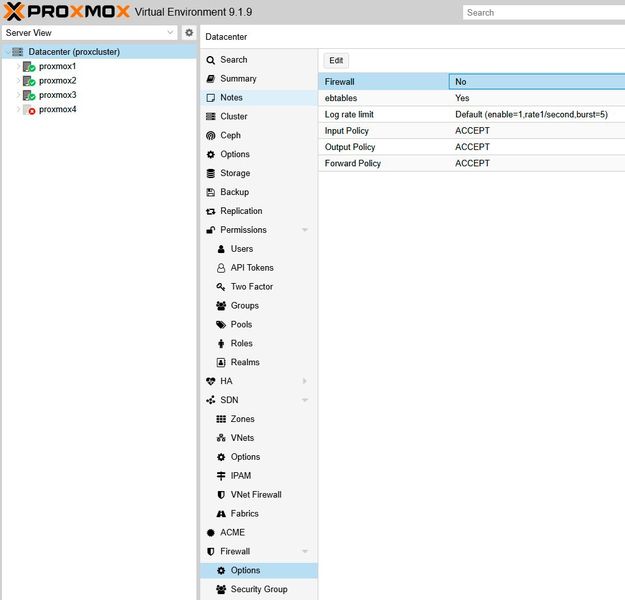
Task: Click the certificate icon for ACME
Action: tap(210, 533)
